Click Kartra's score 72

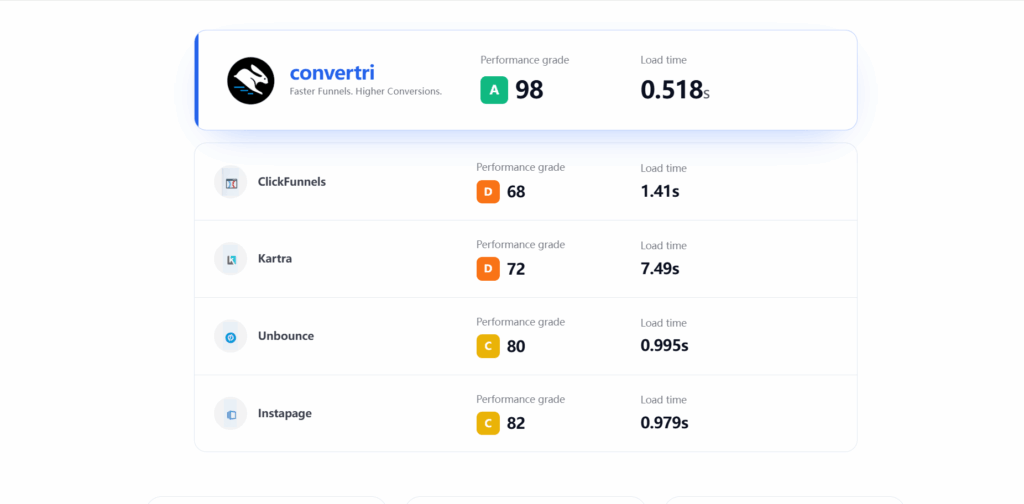(x=516, y=269)
